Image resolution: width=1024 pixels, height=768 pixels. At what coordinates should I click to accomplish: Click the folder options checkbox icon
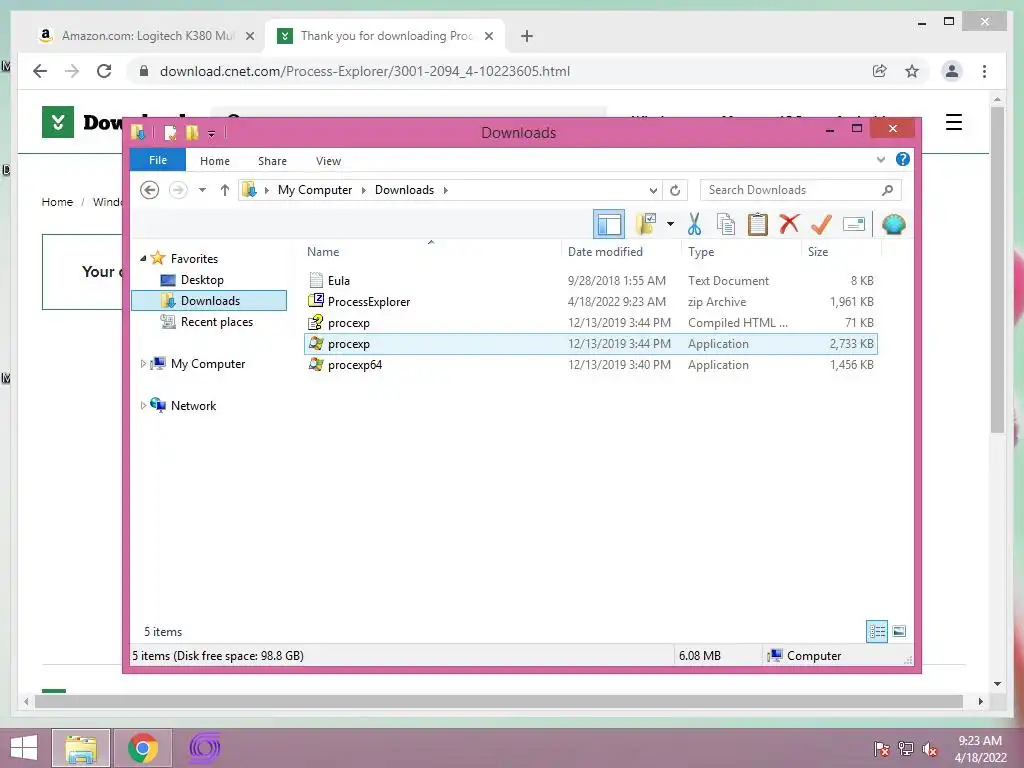pos(646,224)
